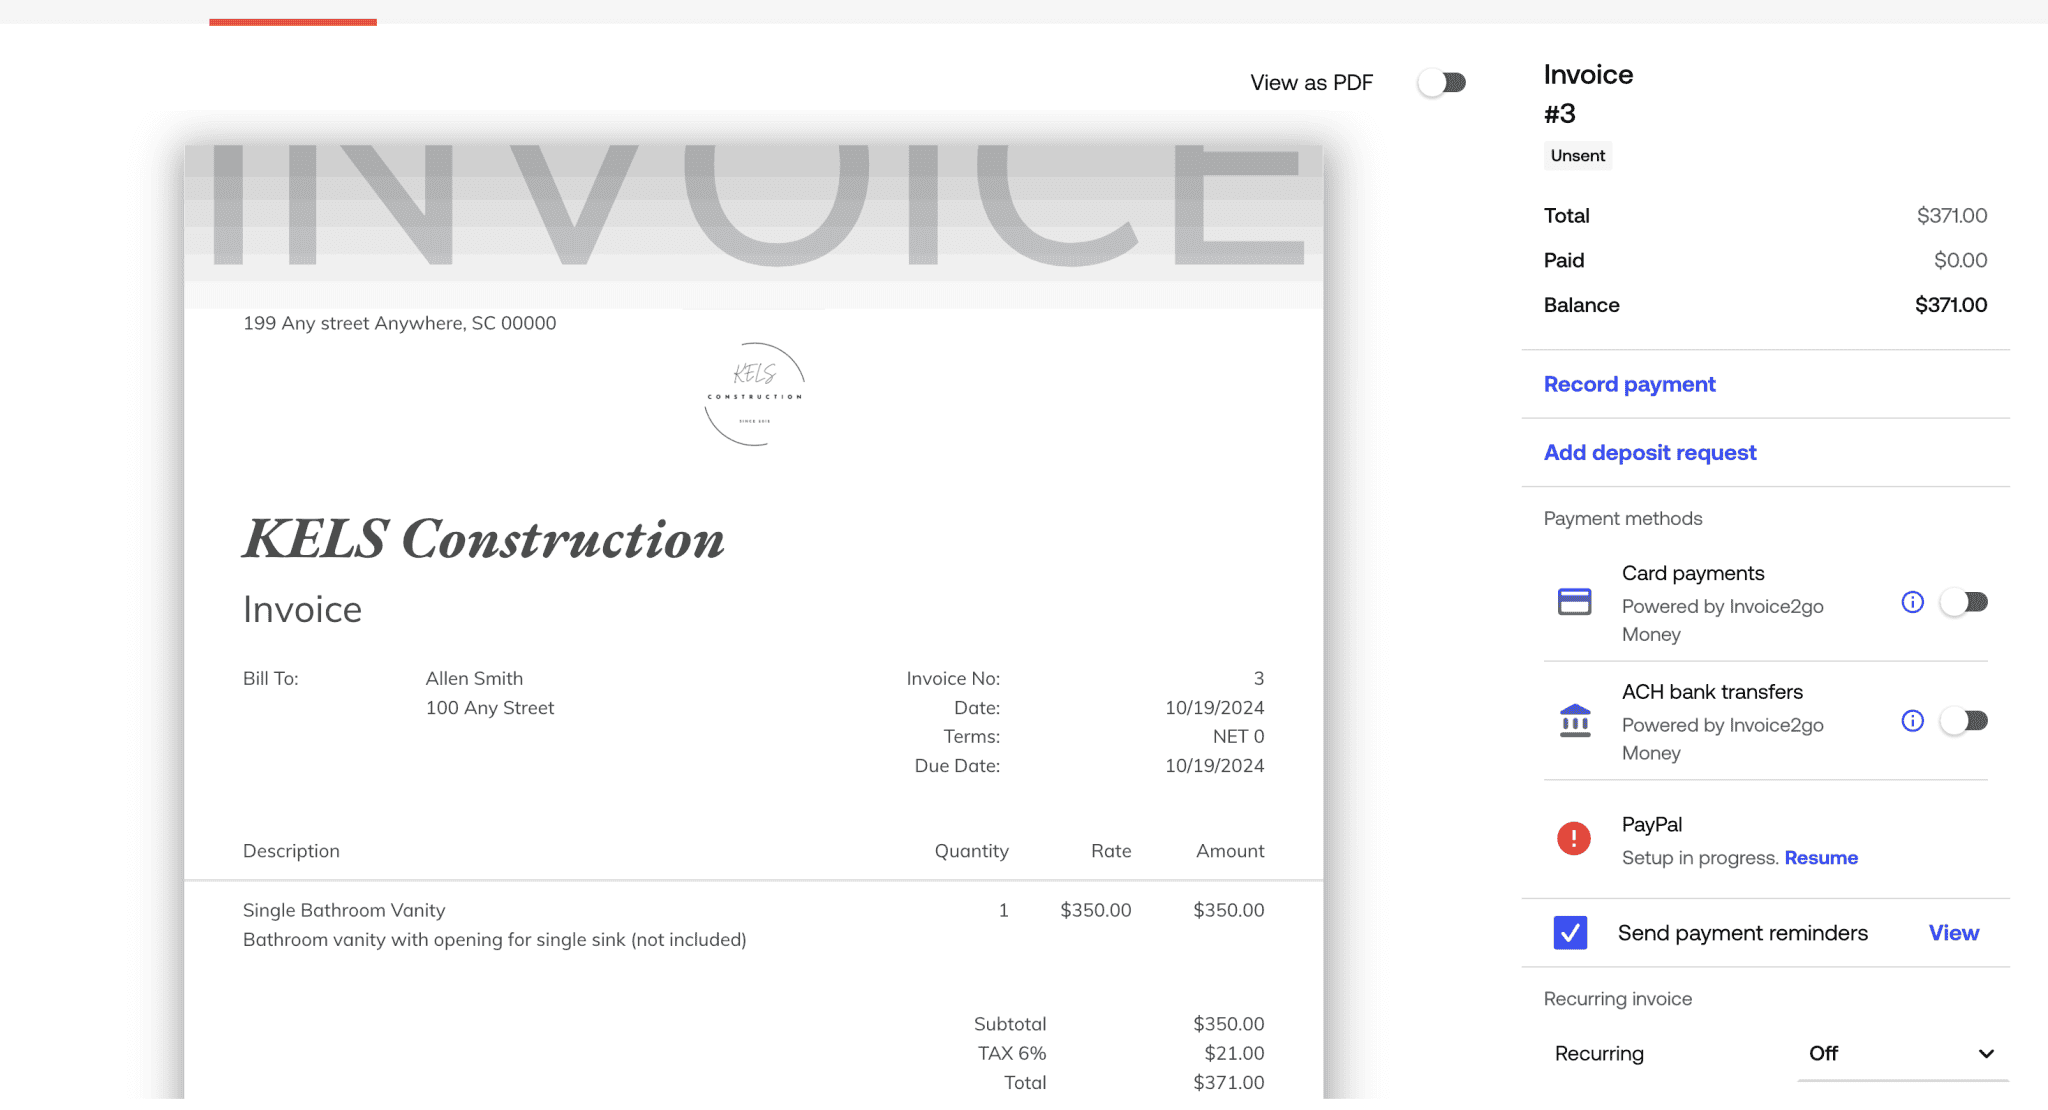Enable ACH bank transfers
The height and width of the screenshot is (1110, 2048).
1965,720
